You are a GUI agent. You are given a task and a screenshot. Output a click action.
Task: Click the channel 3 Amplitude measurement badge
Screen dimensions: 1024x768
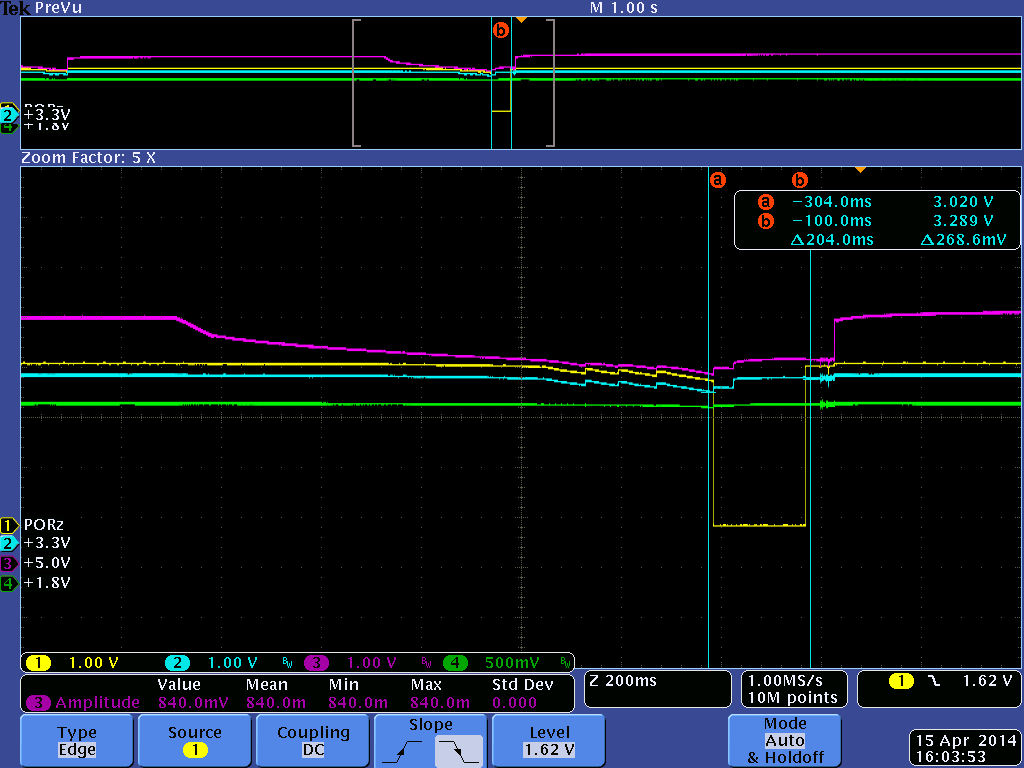coord(38,703)
